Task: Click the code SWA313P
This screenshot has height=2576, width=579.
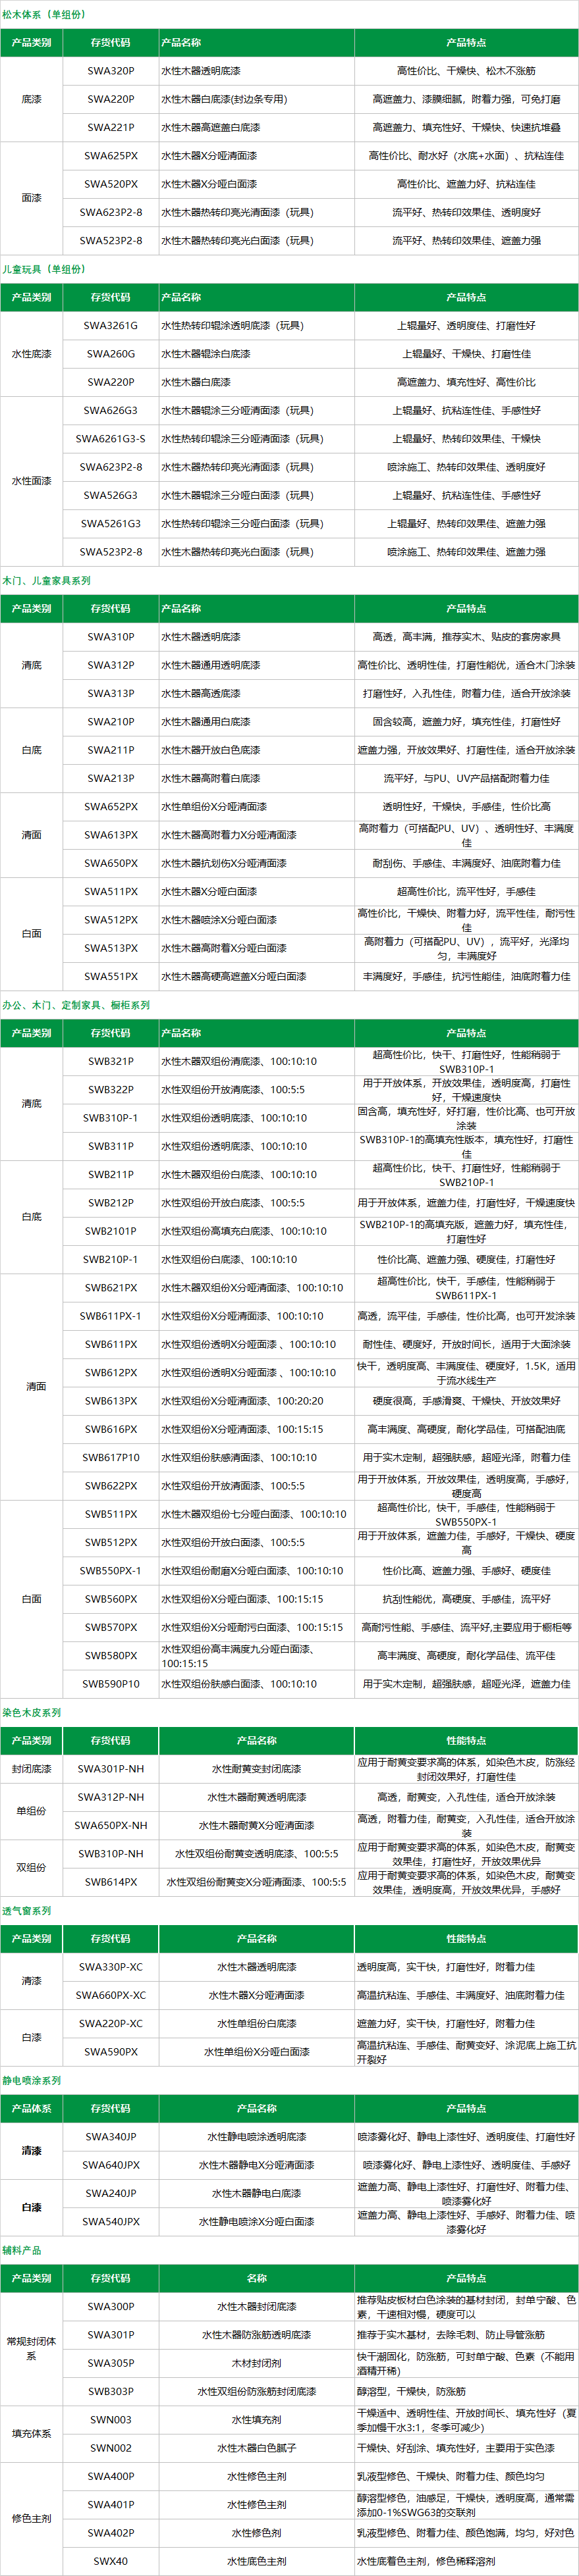Action: 110,693
